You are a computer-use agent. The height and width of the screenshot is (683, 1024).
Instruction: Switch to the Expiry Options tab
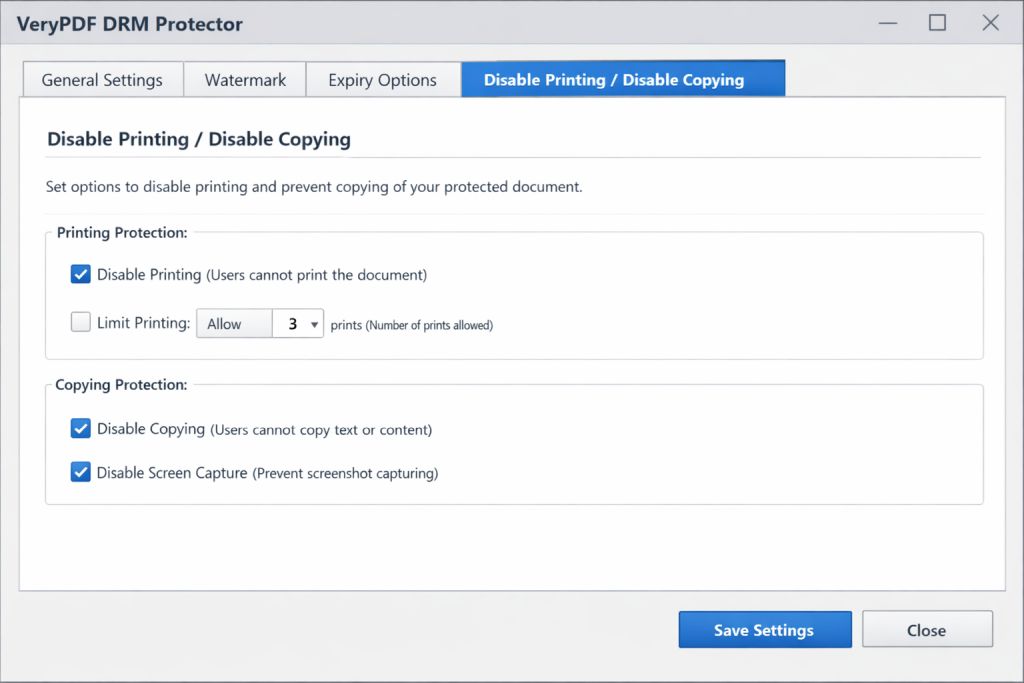coord(383,79)
